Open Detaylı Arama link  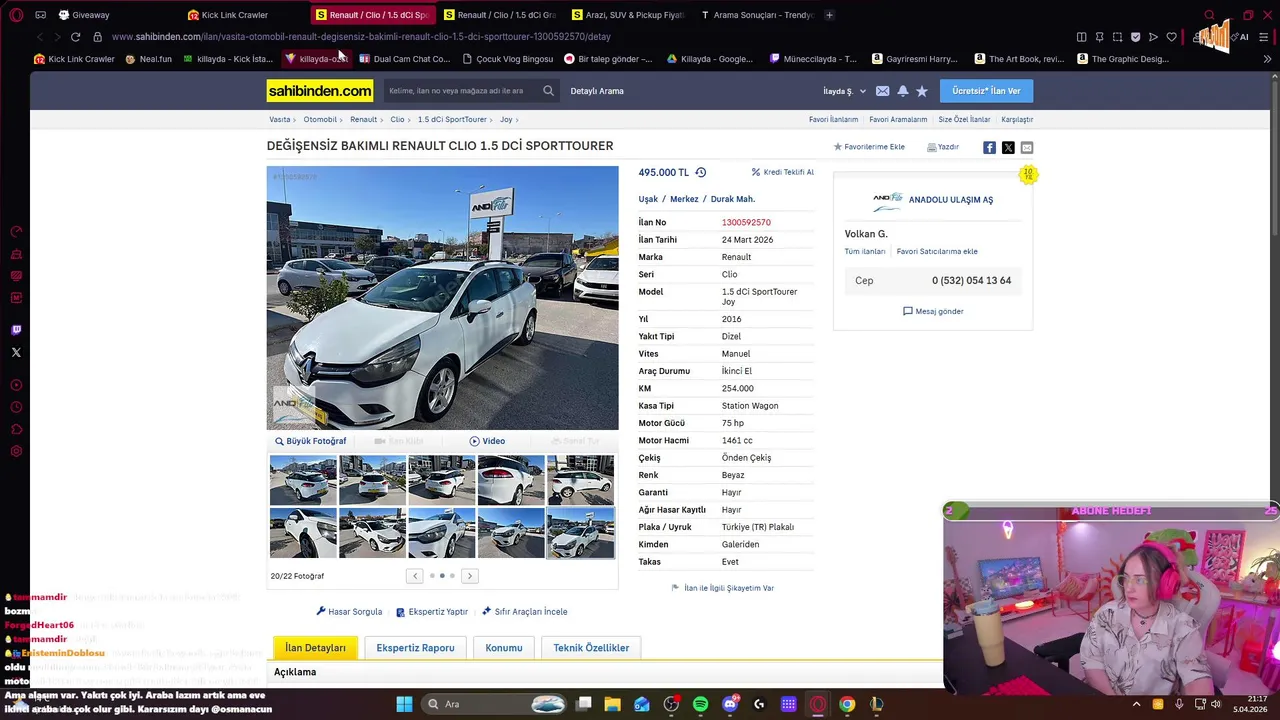[x=597, y=91]
